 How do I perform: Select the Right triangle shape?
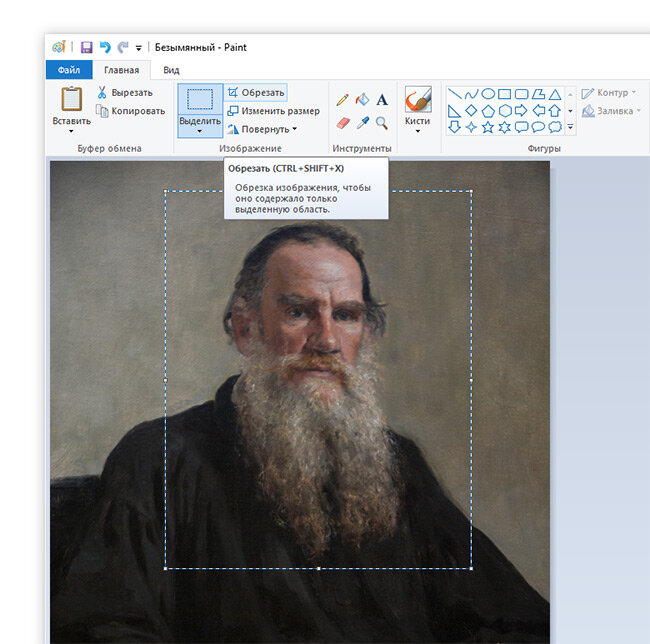click(455, 111)
